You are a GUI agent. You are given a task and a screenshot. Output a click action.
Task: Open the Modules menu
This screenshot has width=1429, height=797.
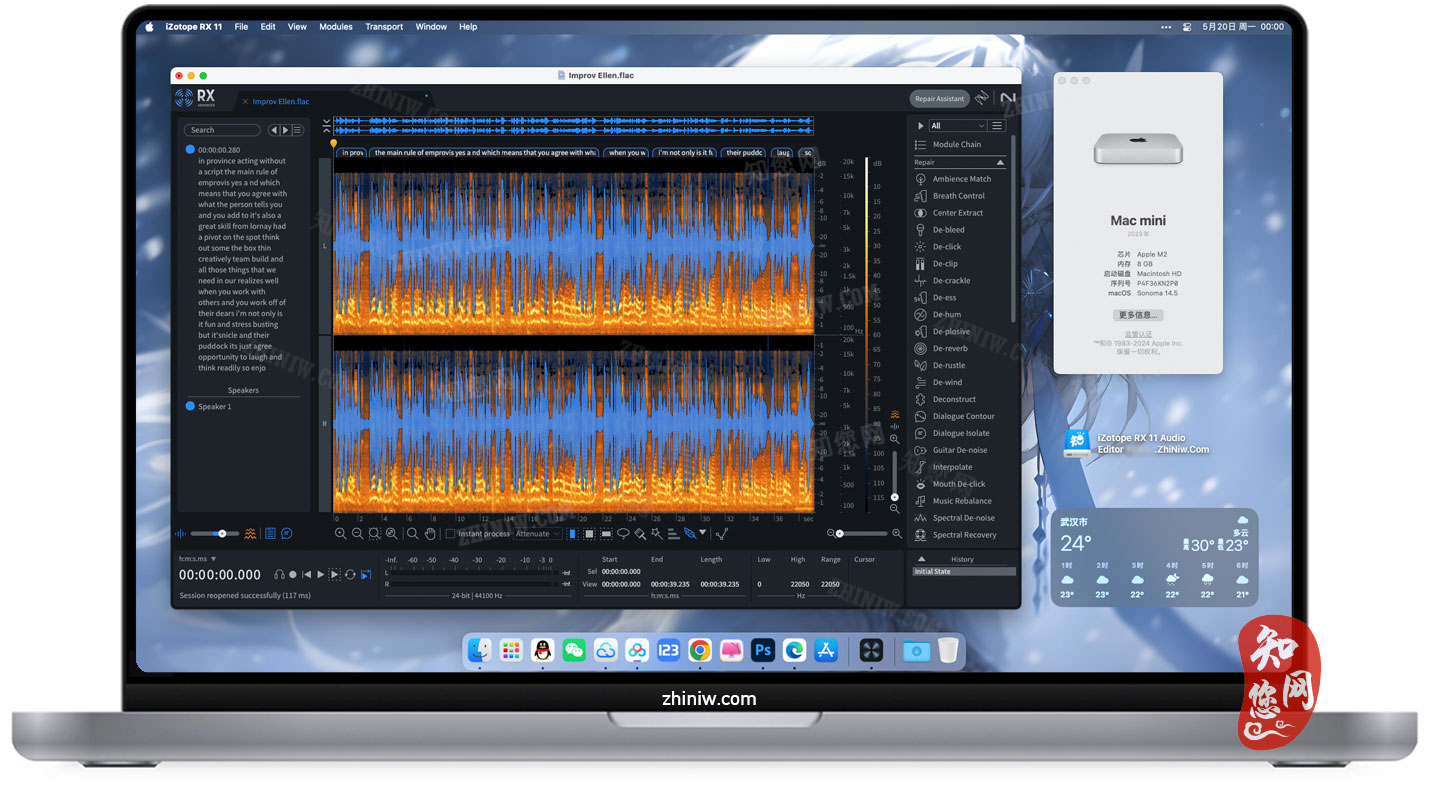pos(336,27)
